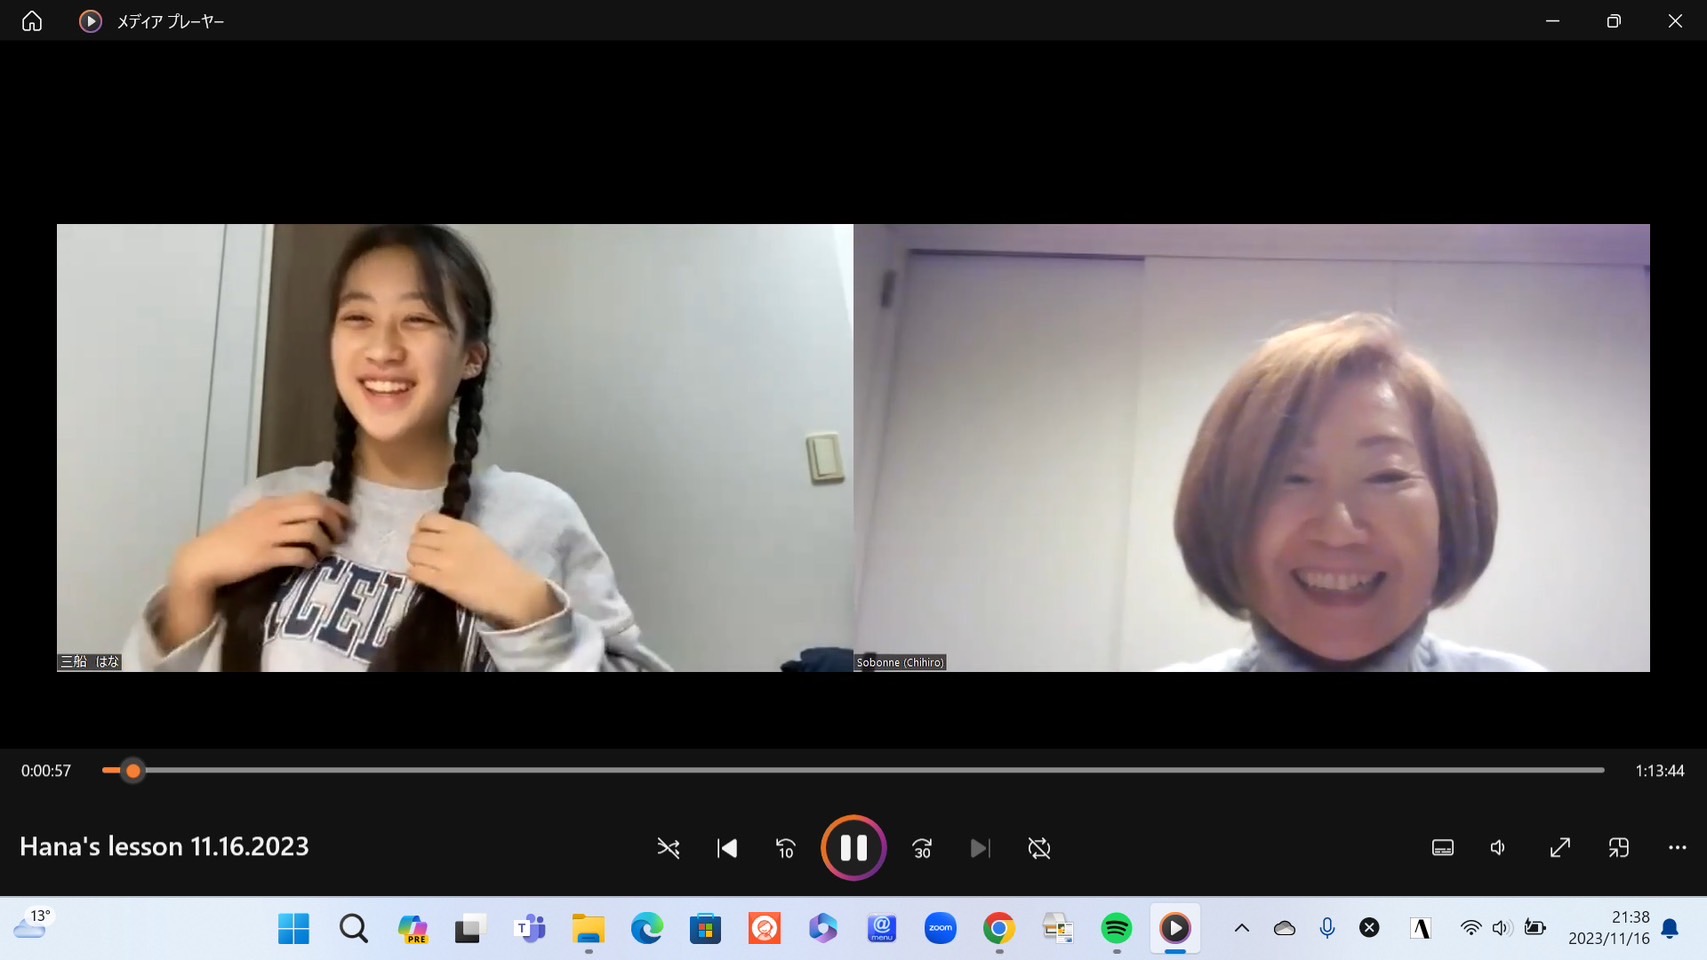The width and height of the screenshot is (1707, 960).
Task: Toggle shuffle mode
Action: [668, 848]
